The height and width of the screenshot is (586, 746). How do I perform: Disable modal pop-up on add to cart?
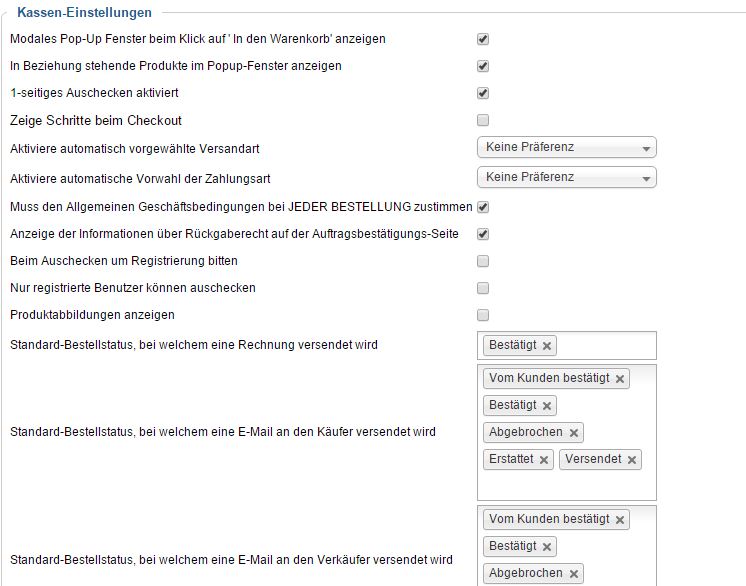pyautogui.click(x=483, y=39)
